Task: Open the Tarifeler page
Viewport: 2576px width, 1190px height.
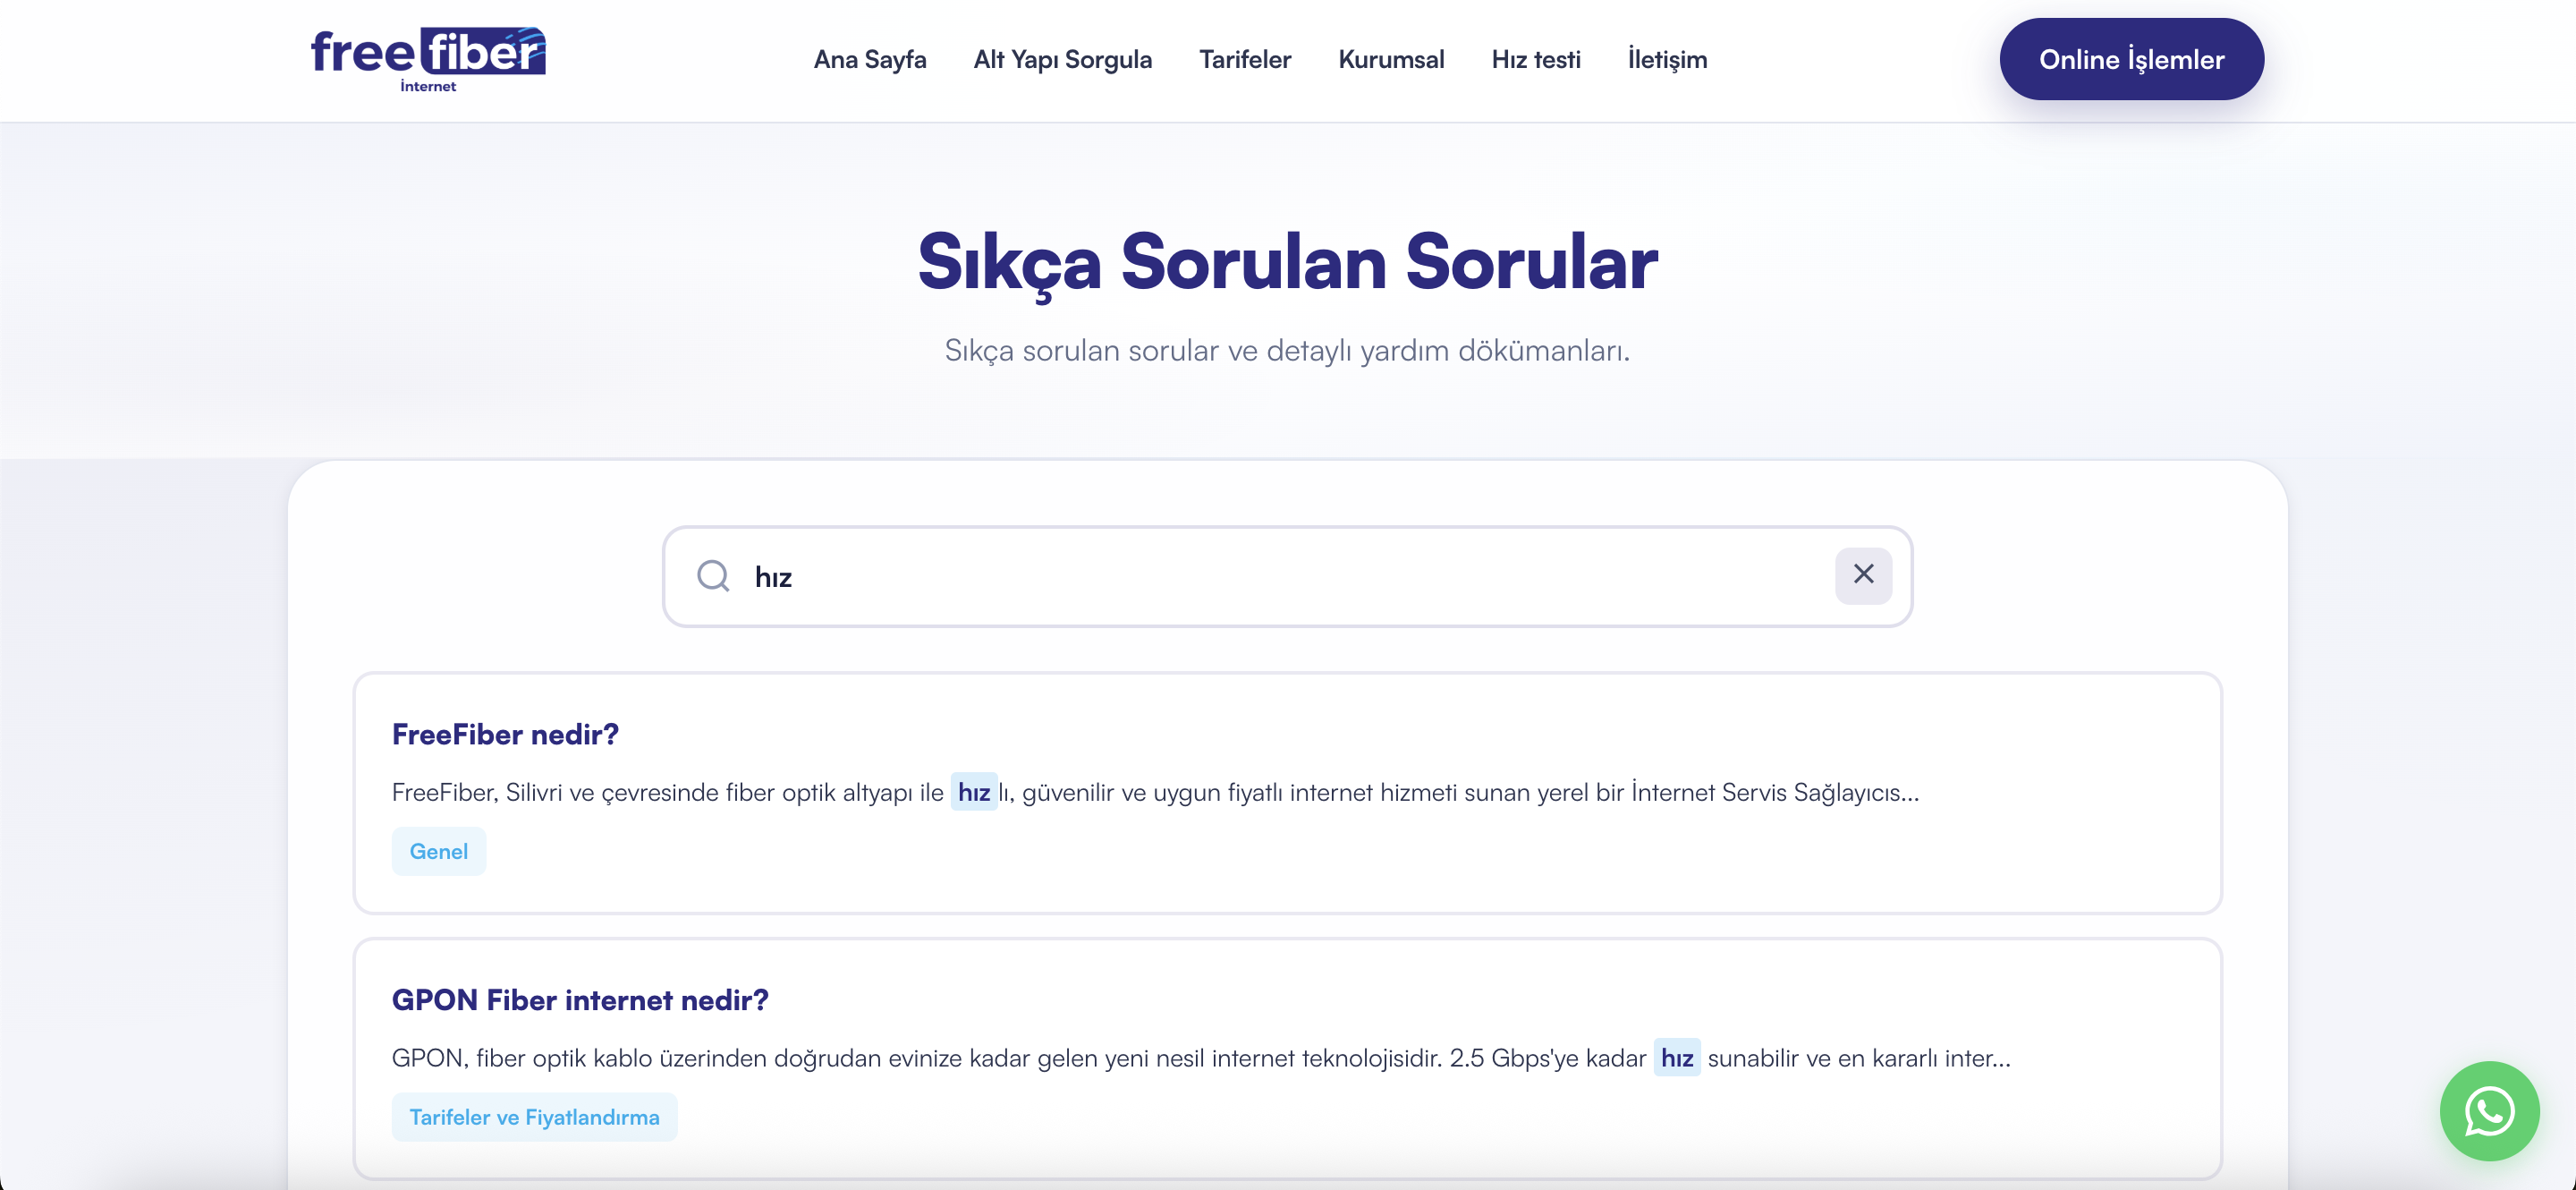Action: (1244, 59)
